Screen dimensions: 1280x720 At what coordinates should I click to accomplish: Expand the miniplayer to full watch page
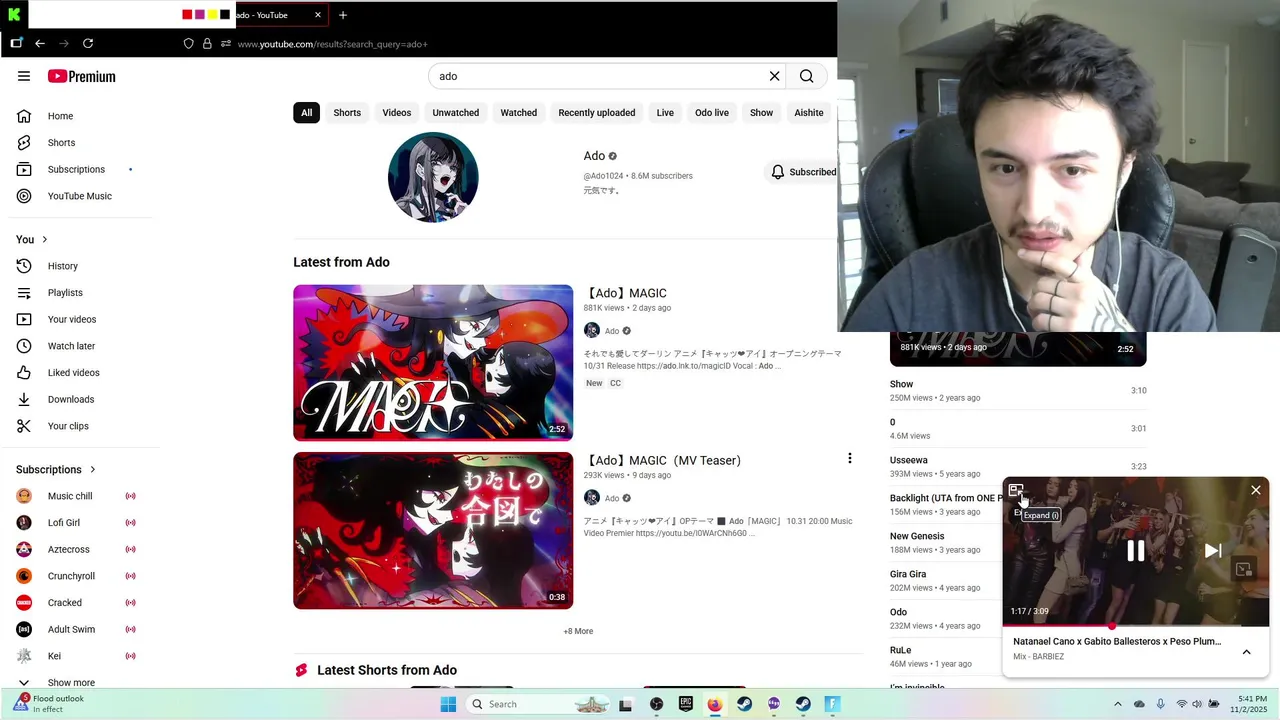pyautogui.click(x=1016, y=490)
